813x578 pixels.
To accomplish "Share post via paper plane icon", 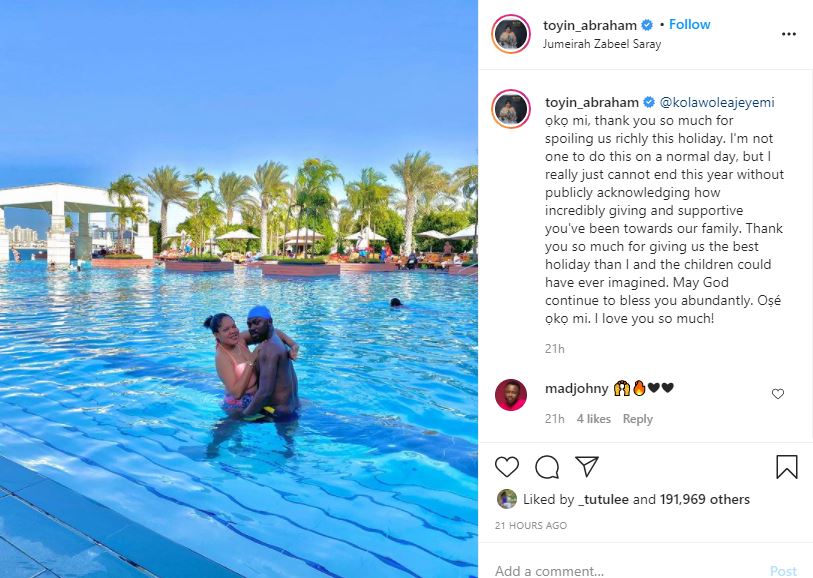I will pos(587,466).
